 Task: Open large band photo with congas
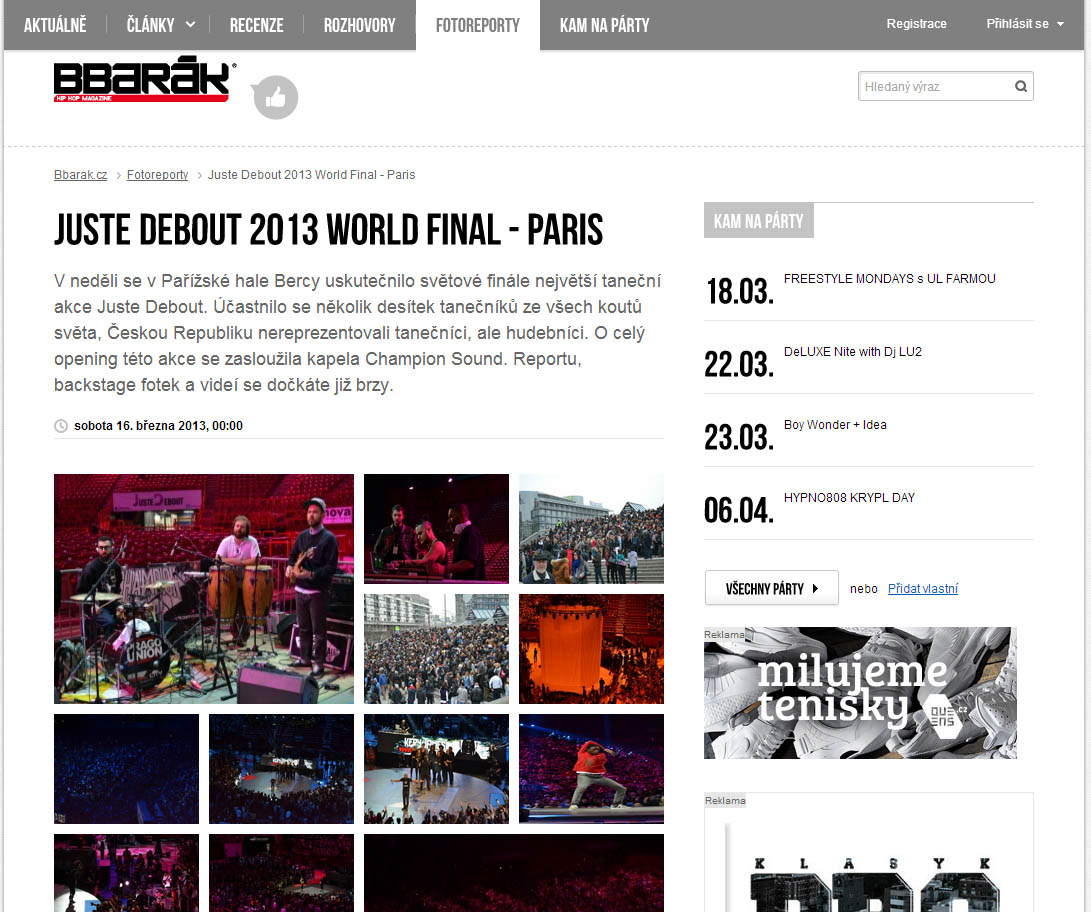(x=204, y=589)
